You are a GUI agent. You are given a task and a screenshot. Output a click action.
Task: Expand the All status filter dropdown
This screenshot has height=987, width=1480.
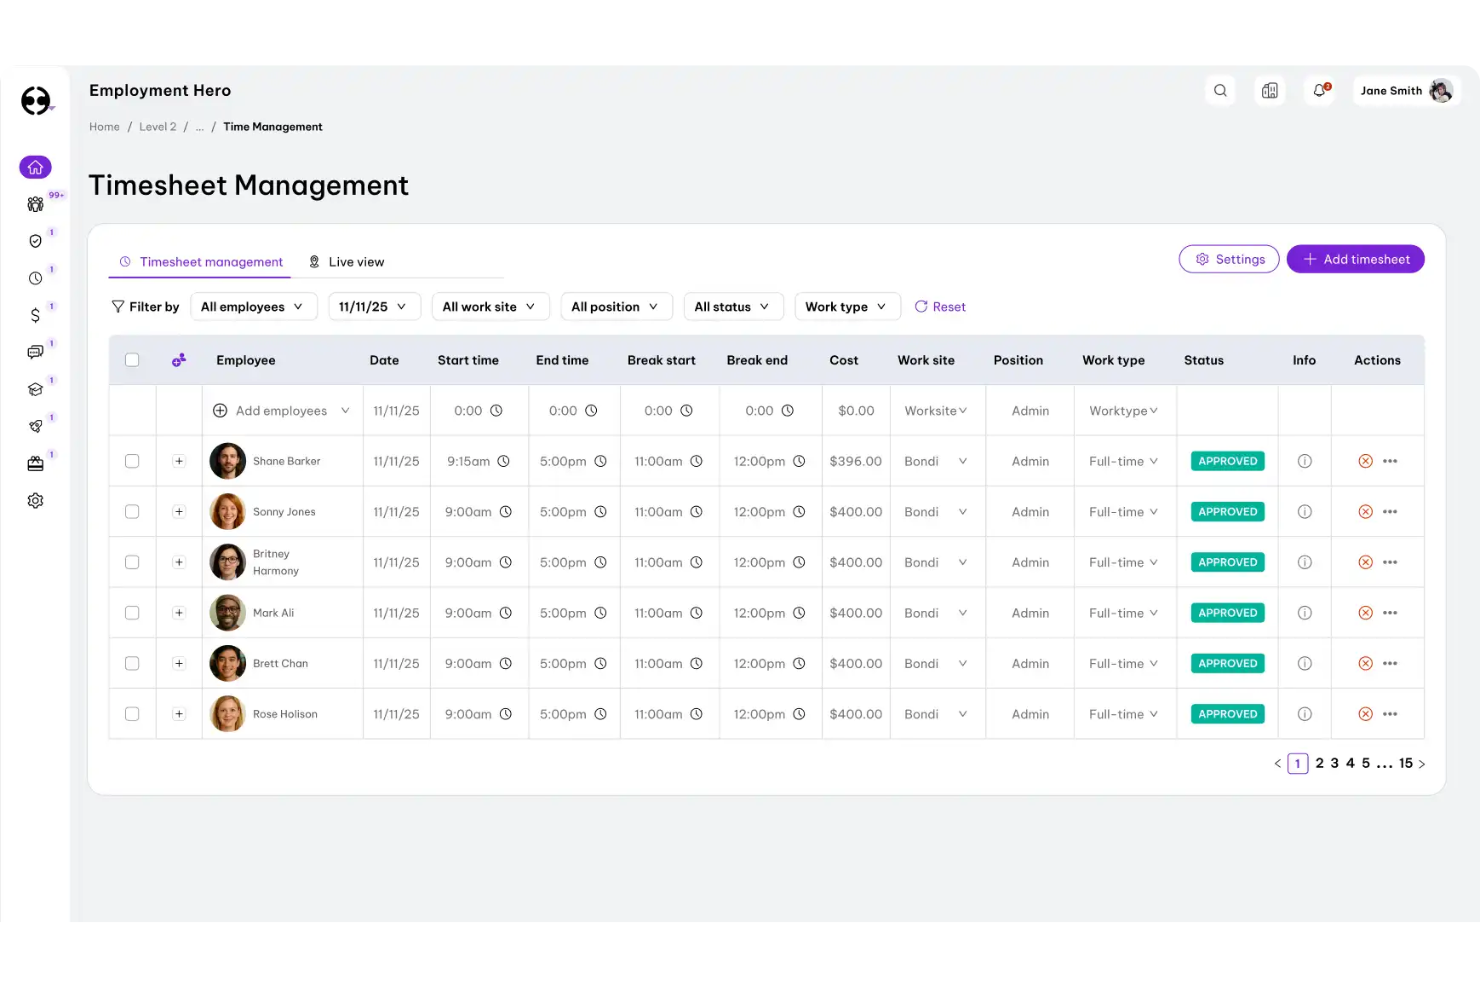pyautogui.click(x=732, y=307)
